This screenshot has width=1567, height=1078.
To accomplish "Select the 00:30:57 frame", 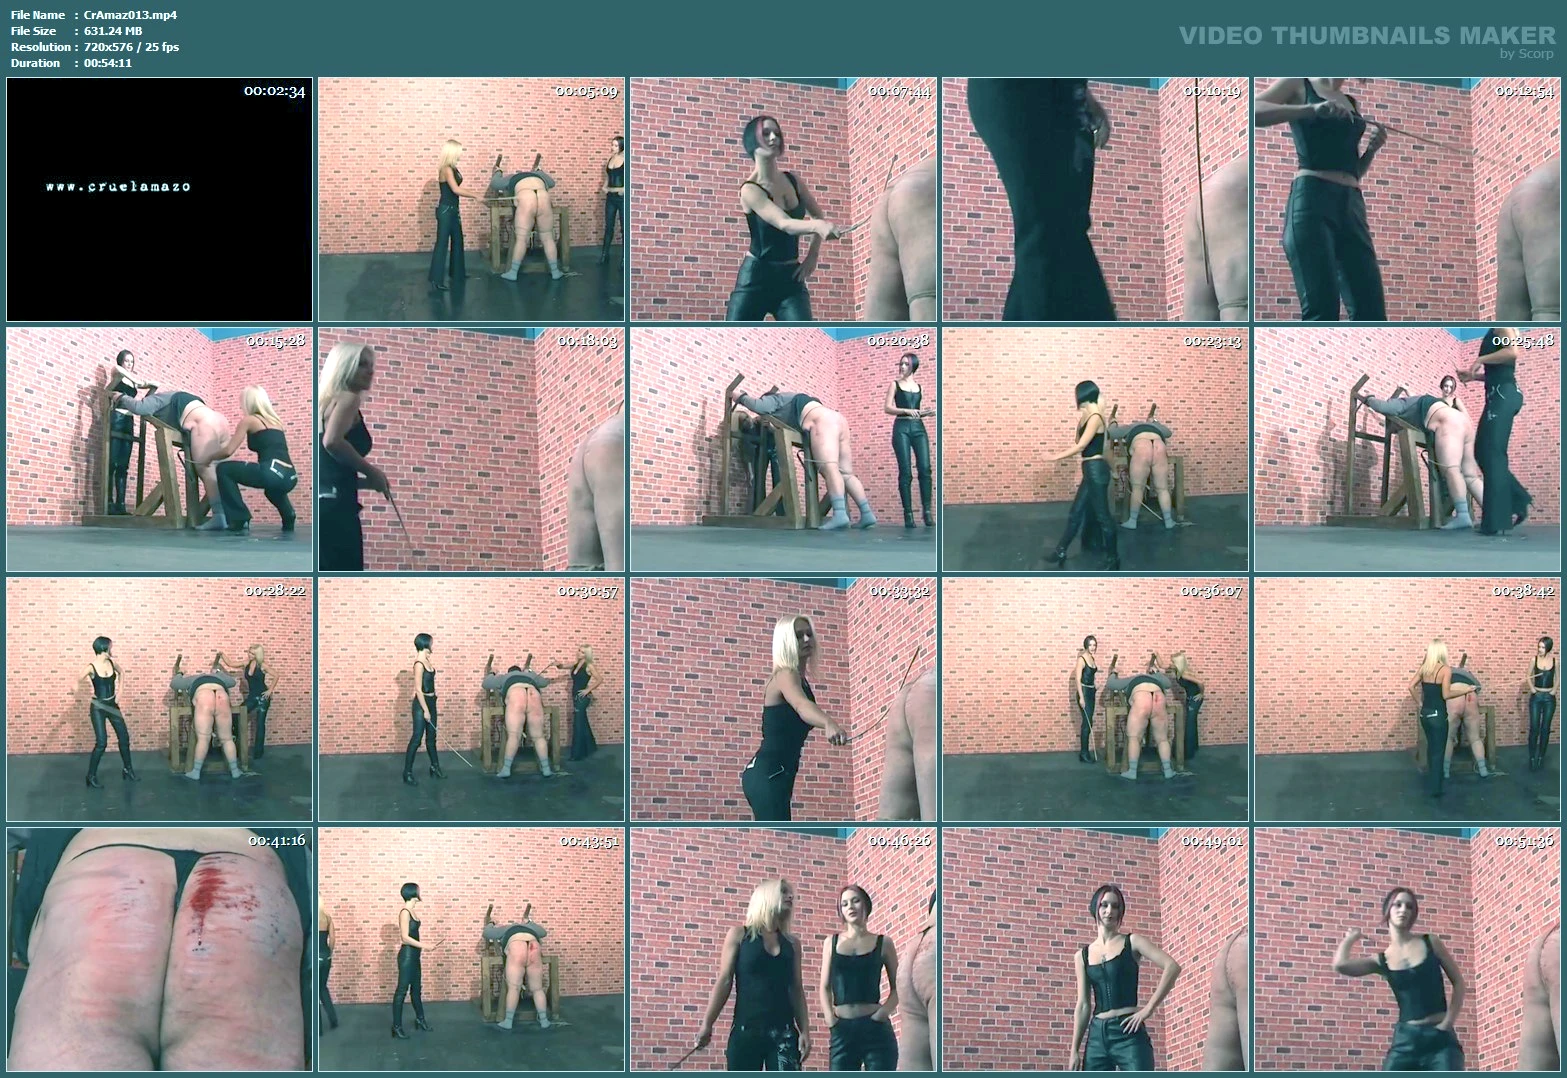I will (471, 699).
